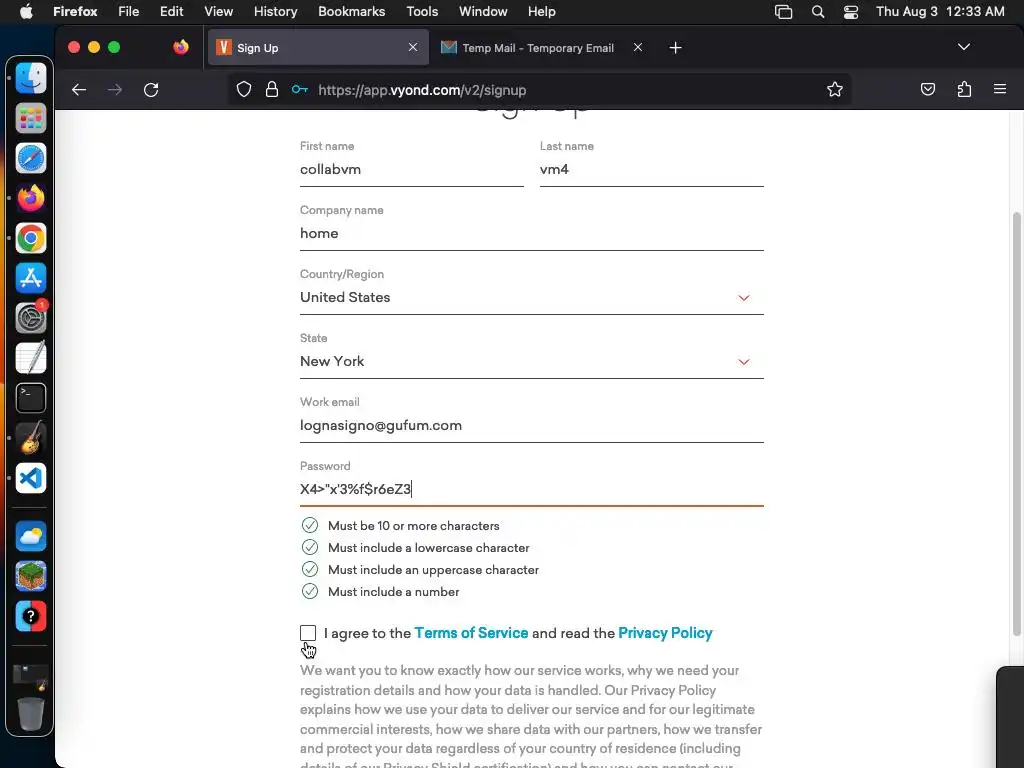Open the File menu
This screenshot has width=1024, height=768.
[x=129, y=12]
